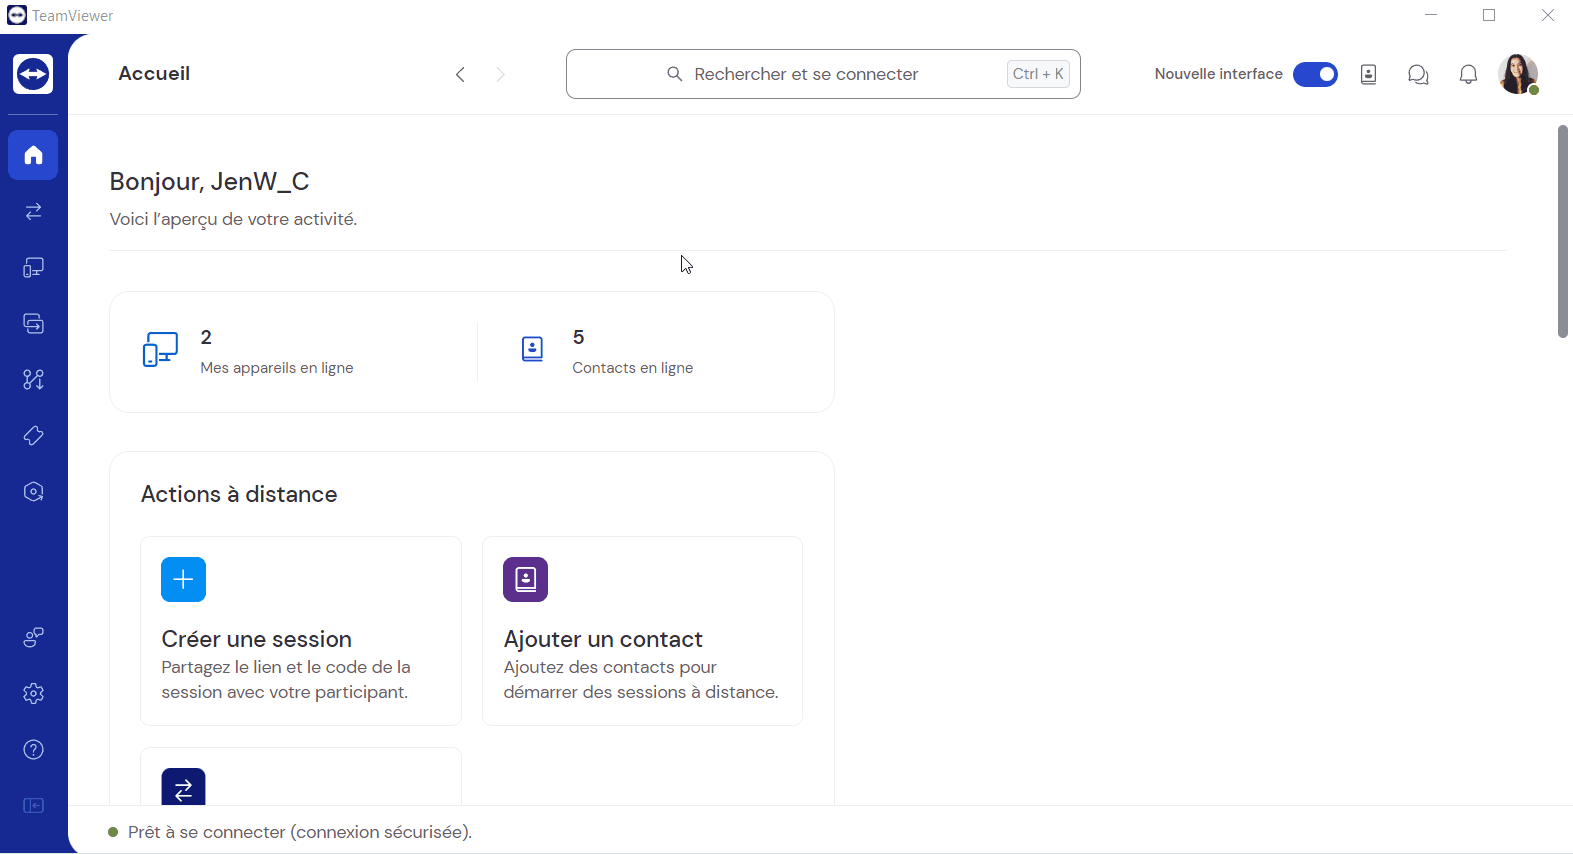Image resolution: width=1573 pixels, height=854 pixels.
Task: Open the user profile avatar
Action: point(1518,74)
